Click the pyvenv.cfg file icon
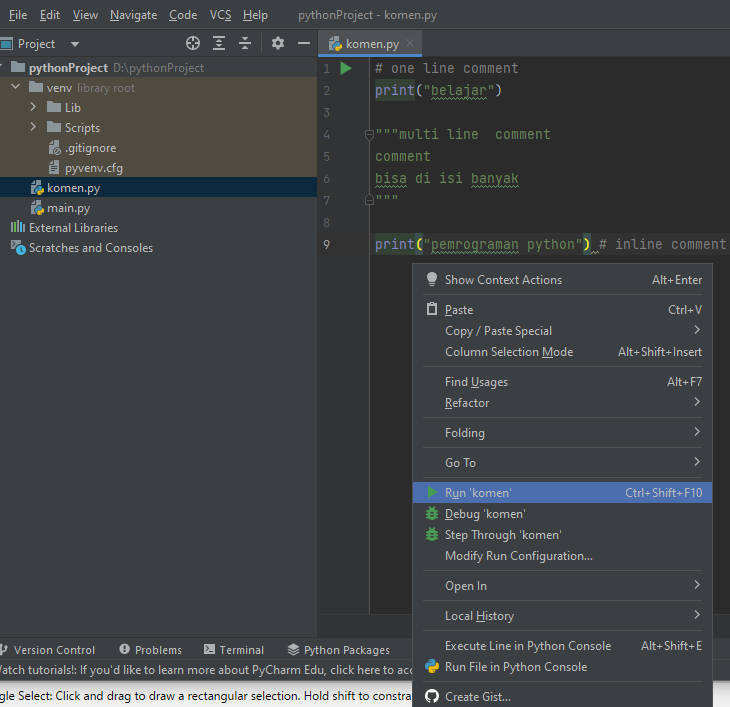 54,168
